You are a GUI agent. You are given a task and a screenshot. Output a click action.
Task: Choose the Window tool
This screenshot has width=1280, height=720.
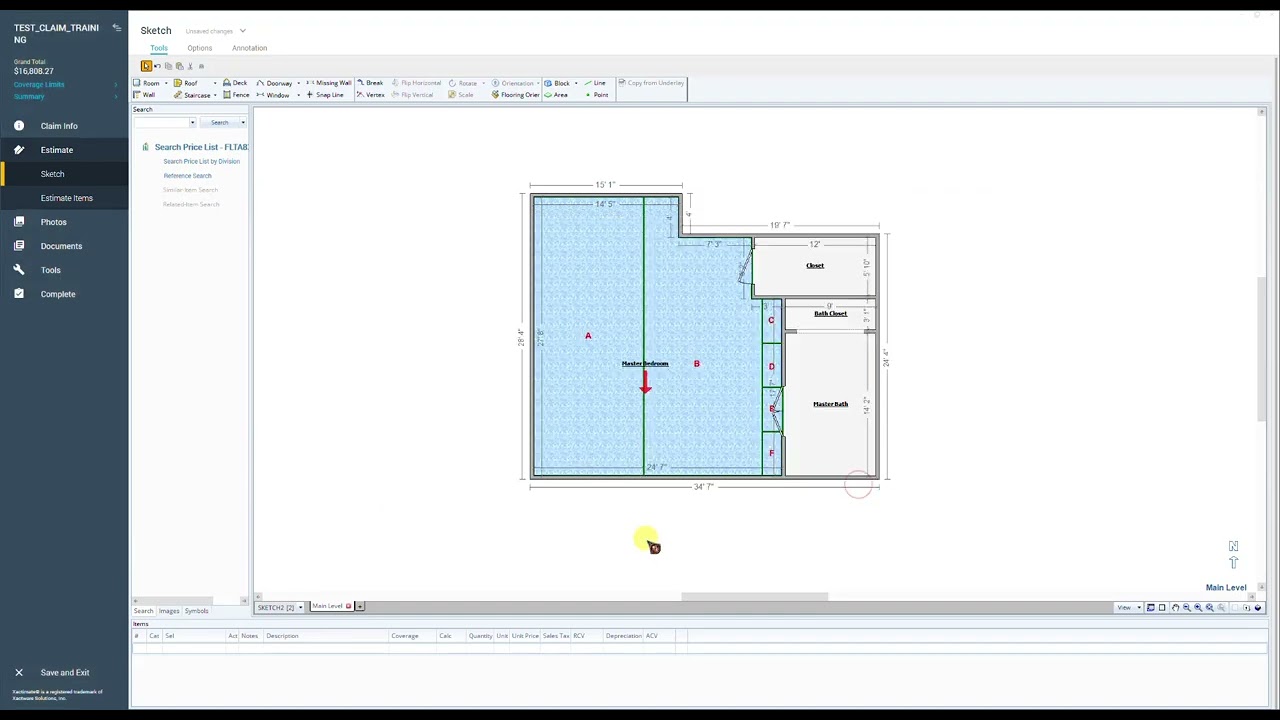point(273,95)
